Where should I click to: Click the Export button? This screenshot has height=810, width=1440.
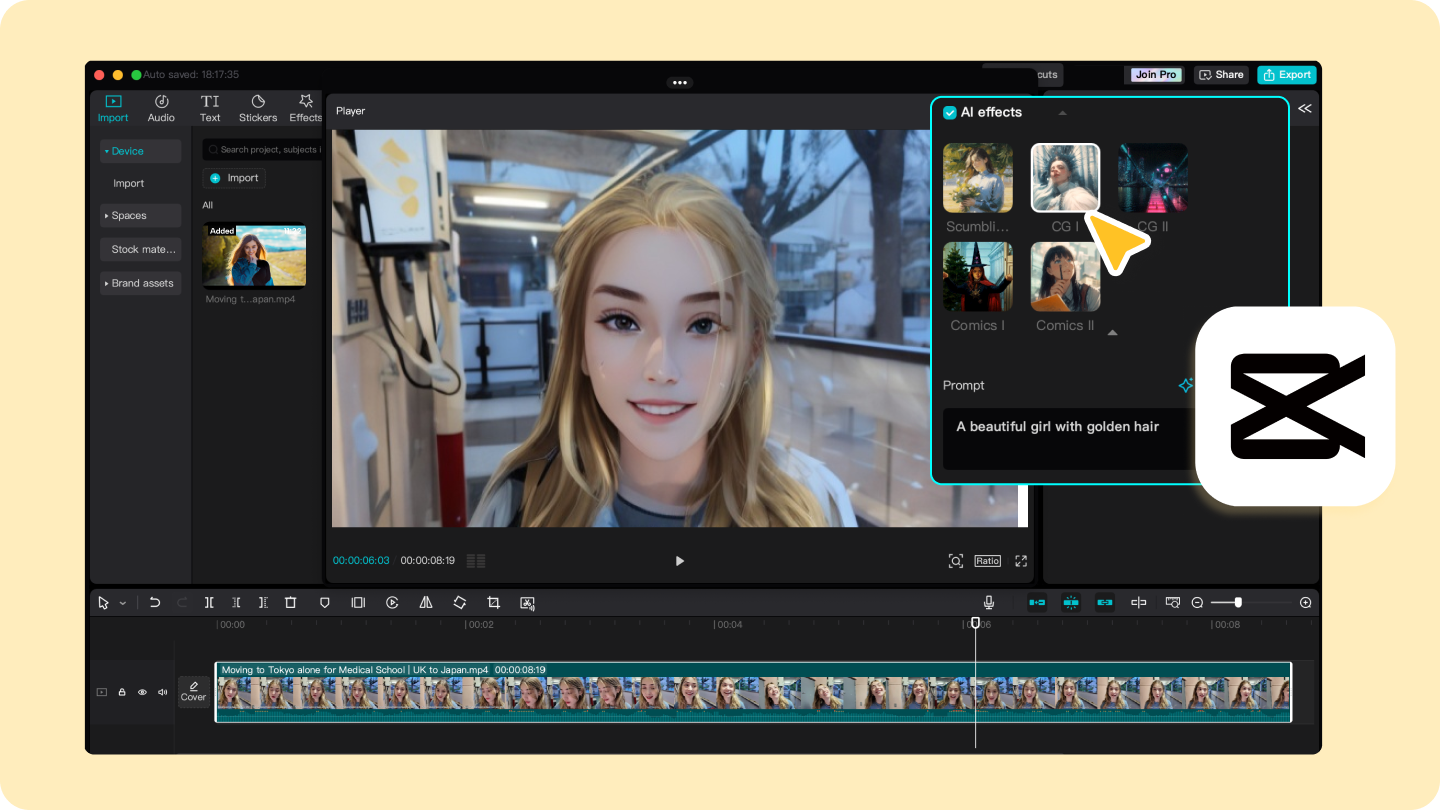coord(1287,75)
